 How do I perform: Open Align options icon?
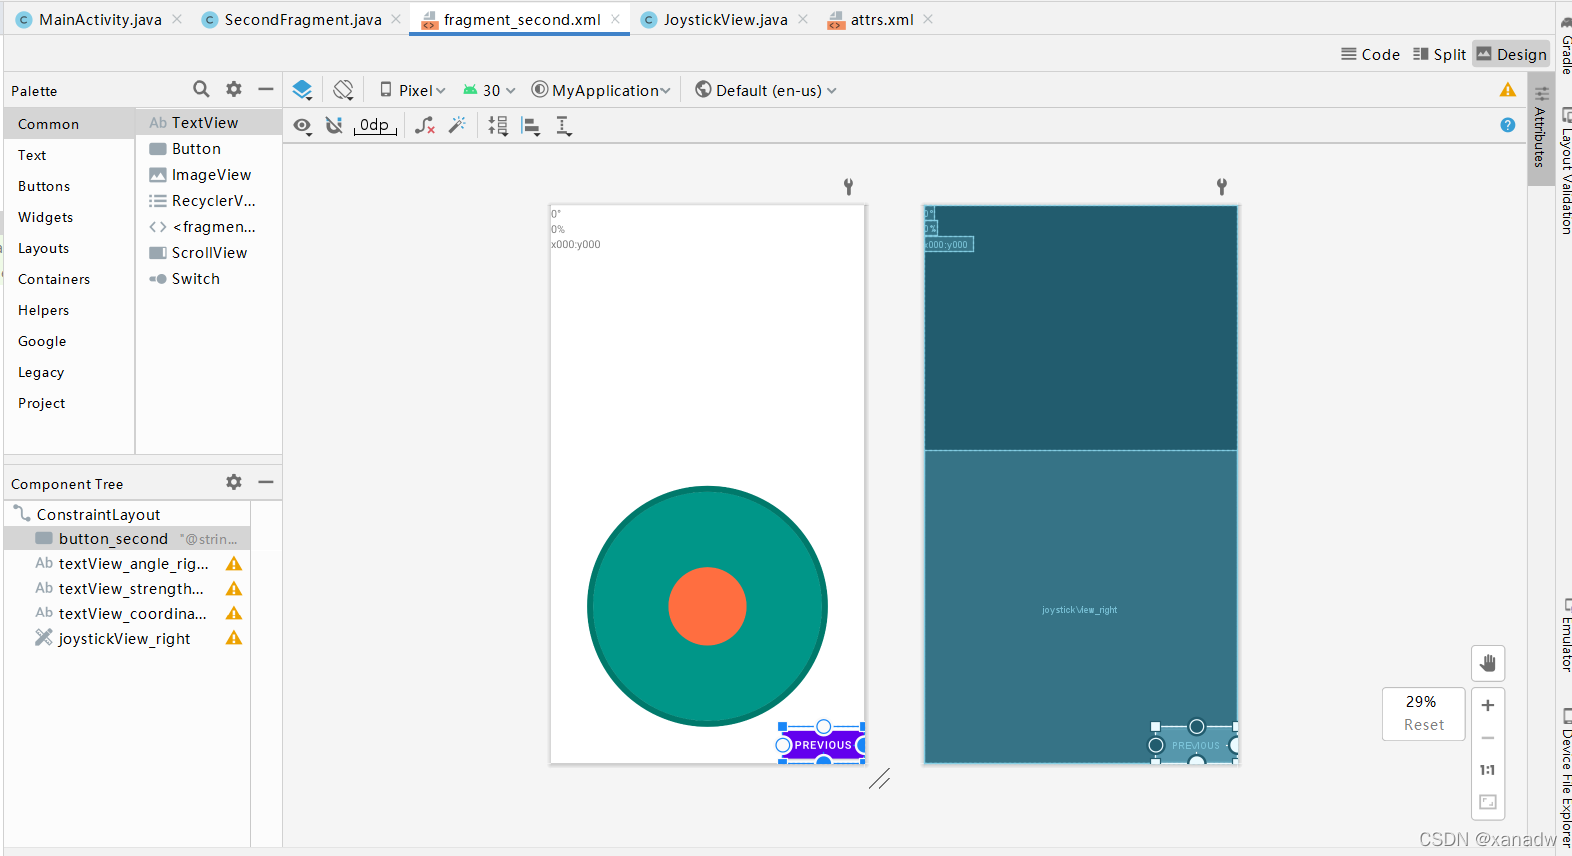coord(531,126)
